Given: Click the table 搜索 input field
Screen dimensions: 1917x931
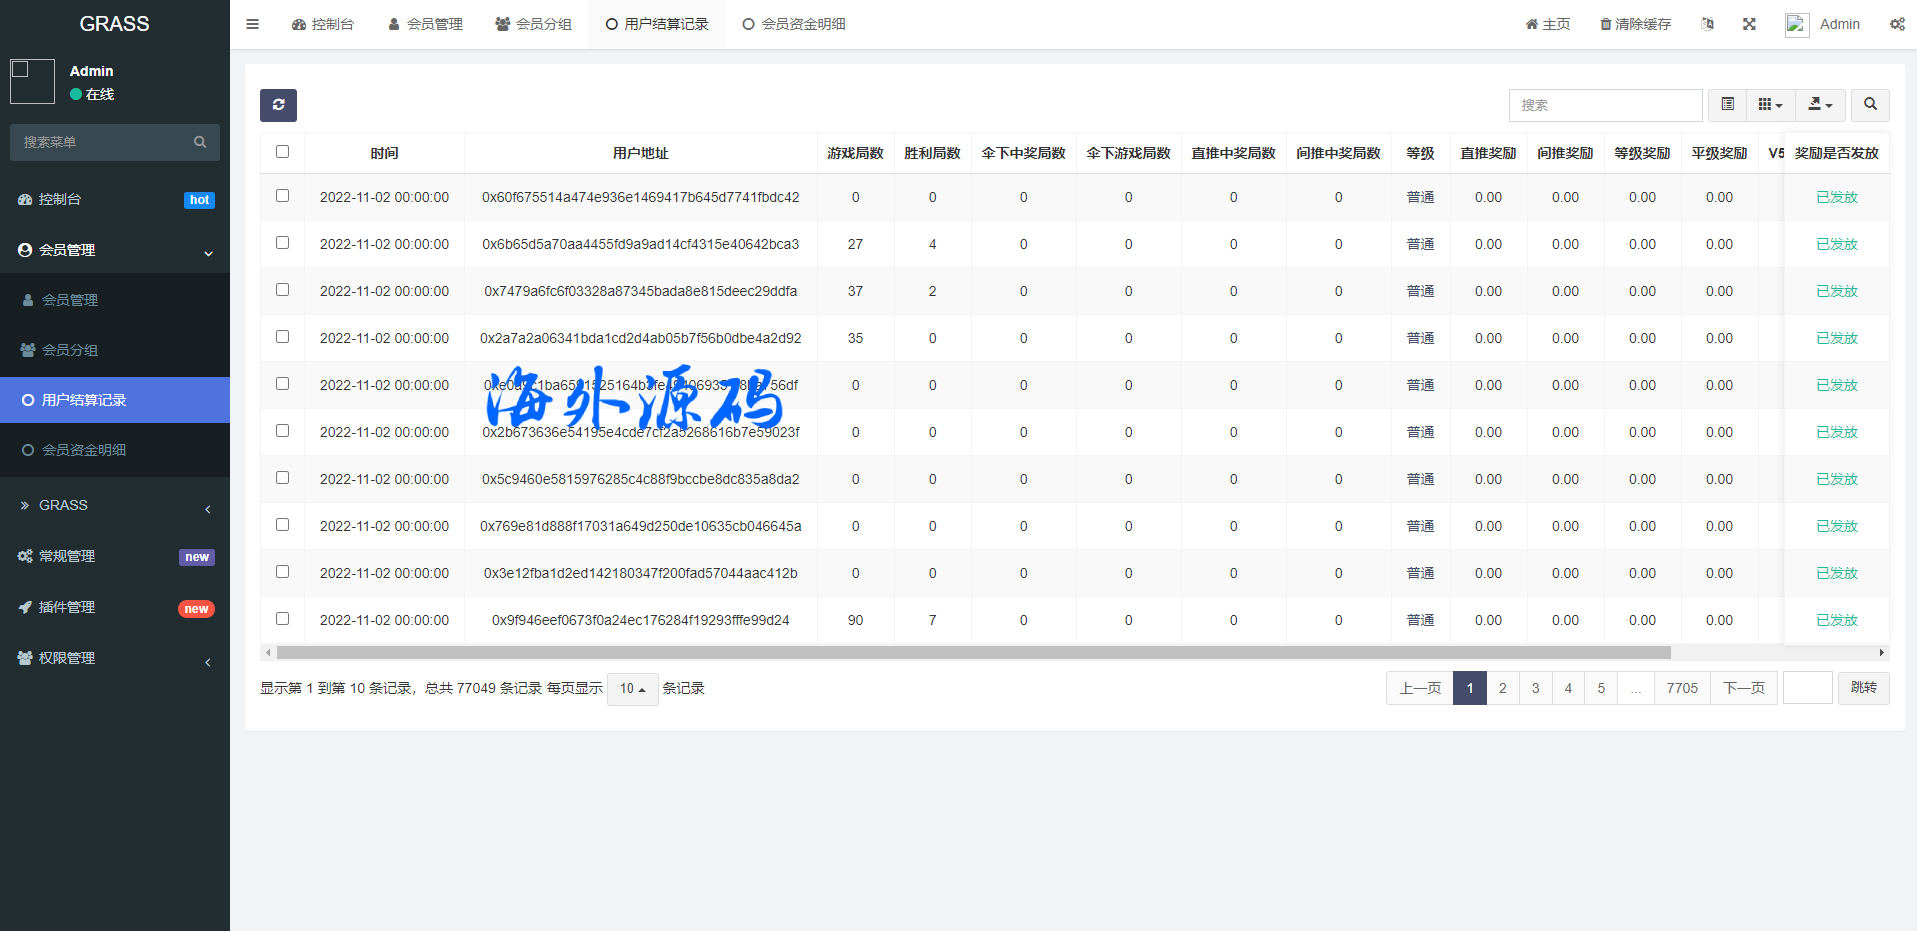Looking at the screenshot, I should click(1605, 105).
